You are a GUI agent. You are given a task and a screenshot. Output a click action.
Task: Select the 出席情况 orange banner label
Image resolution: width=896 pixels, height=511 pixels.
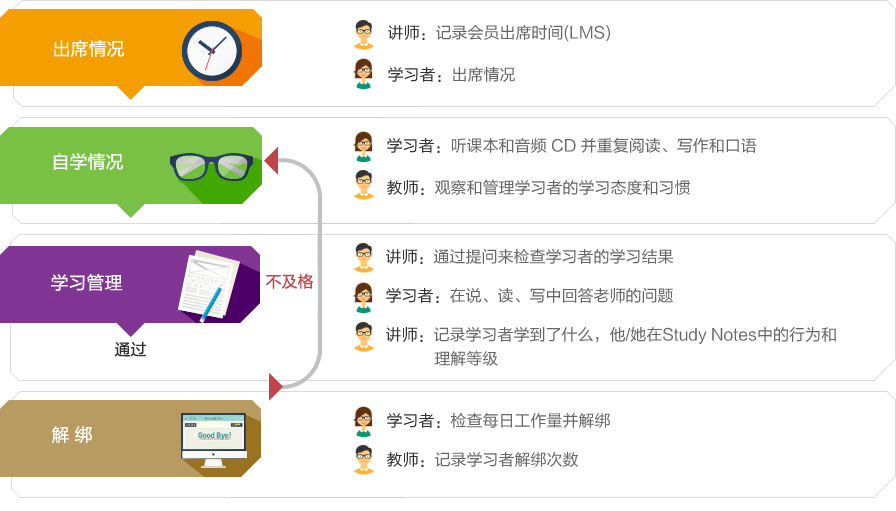click(x=89, y=49)
